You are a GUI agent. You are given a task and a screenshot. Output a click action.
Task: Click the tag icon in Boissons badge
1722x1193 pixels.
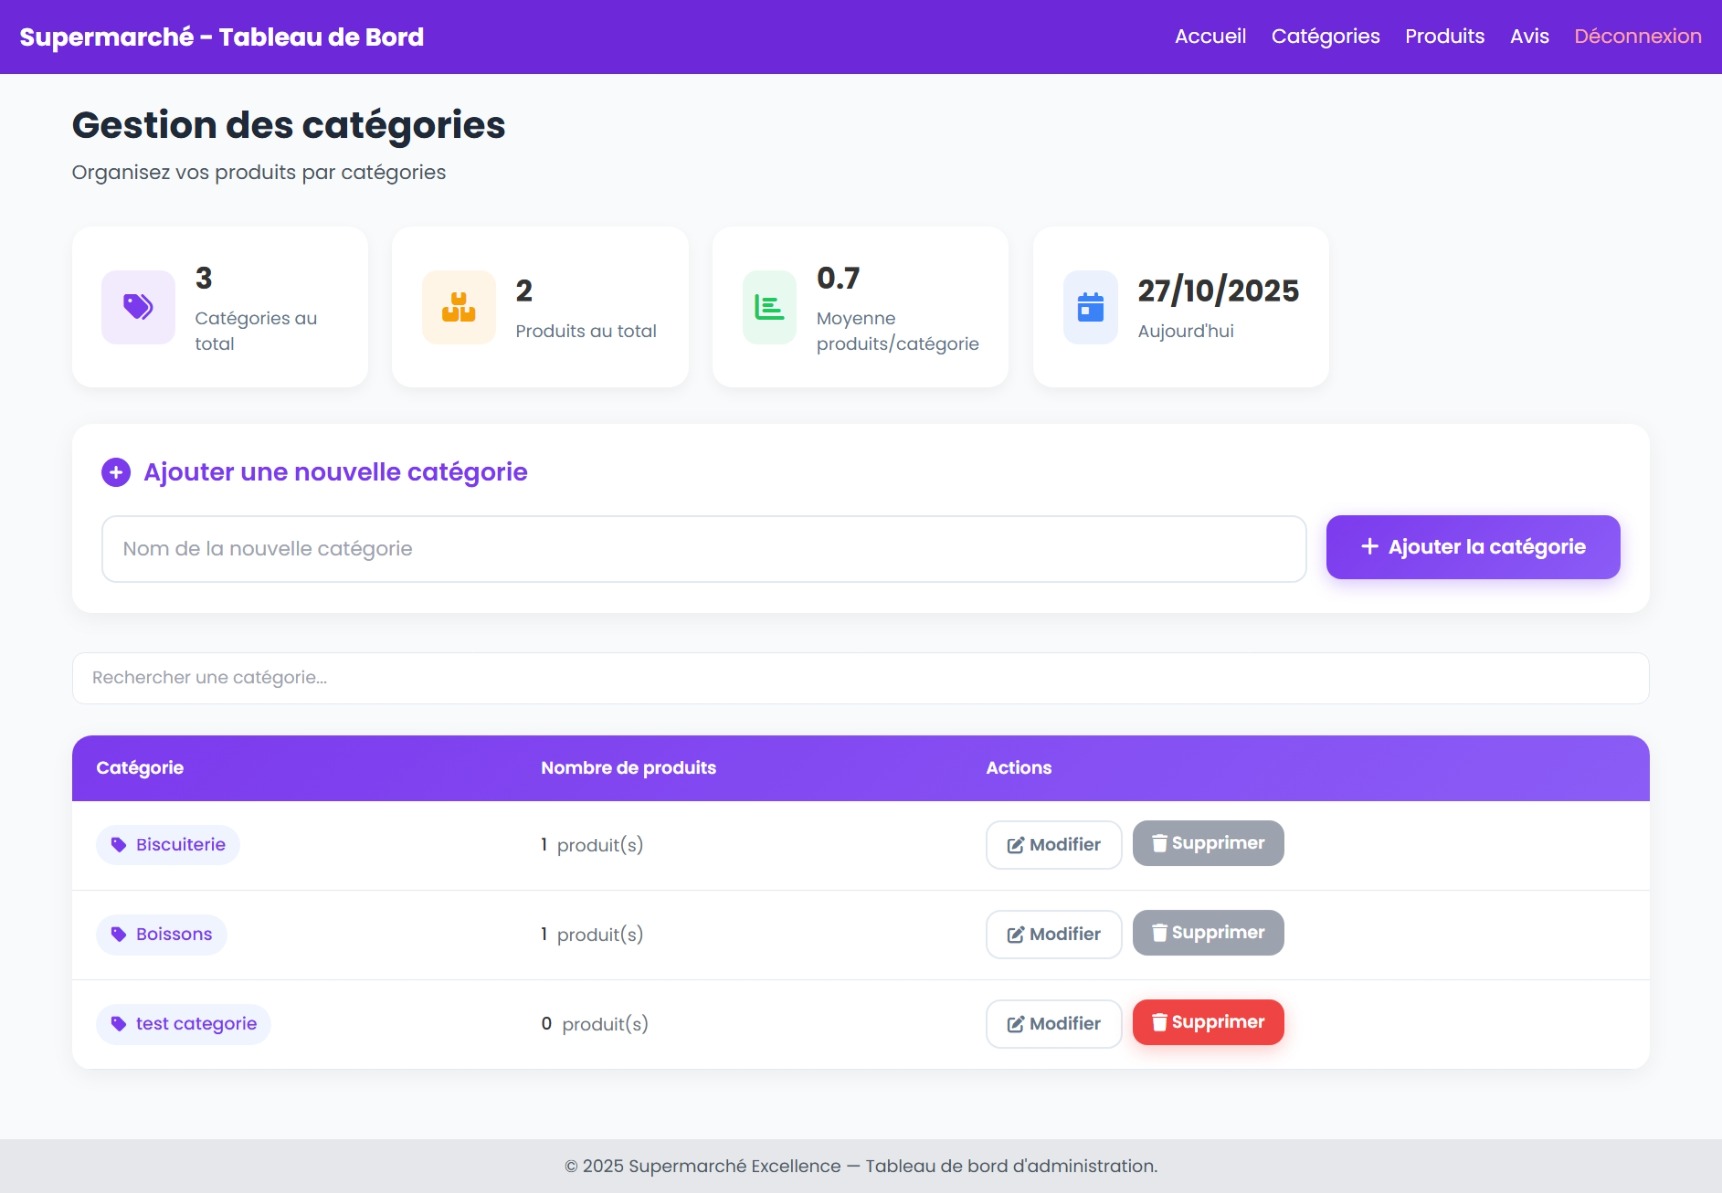(x=119, y=934)
